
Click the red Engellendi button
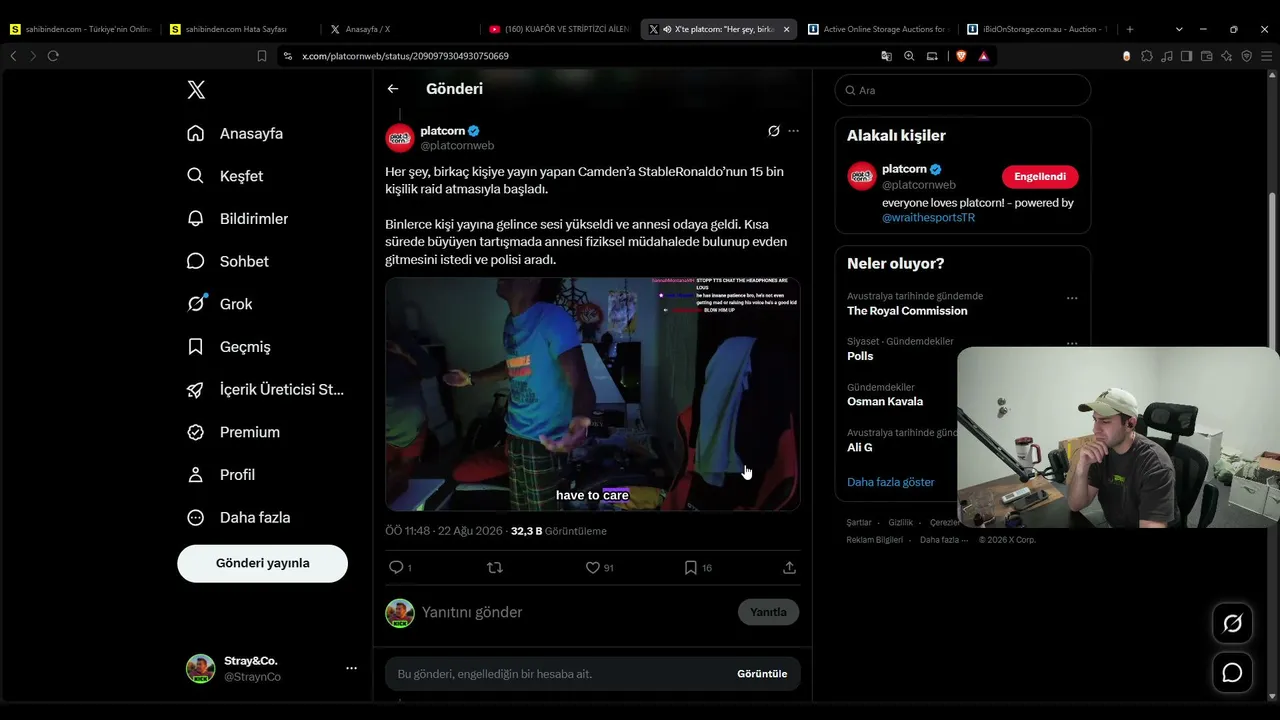[1040, 177]
